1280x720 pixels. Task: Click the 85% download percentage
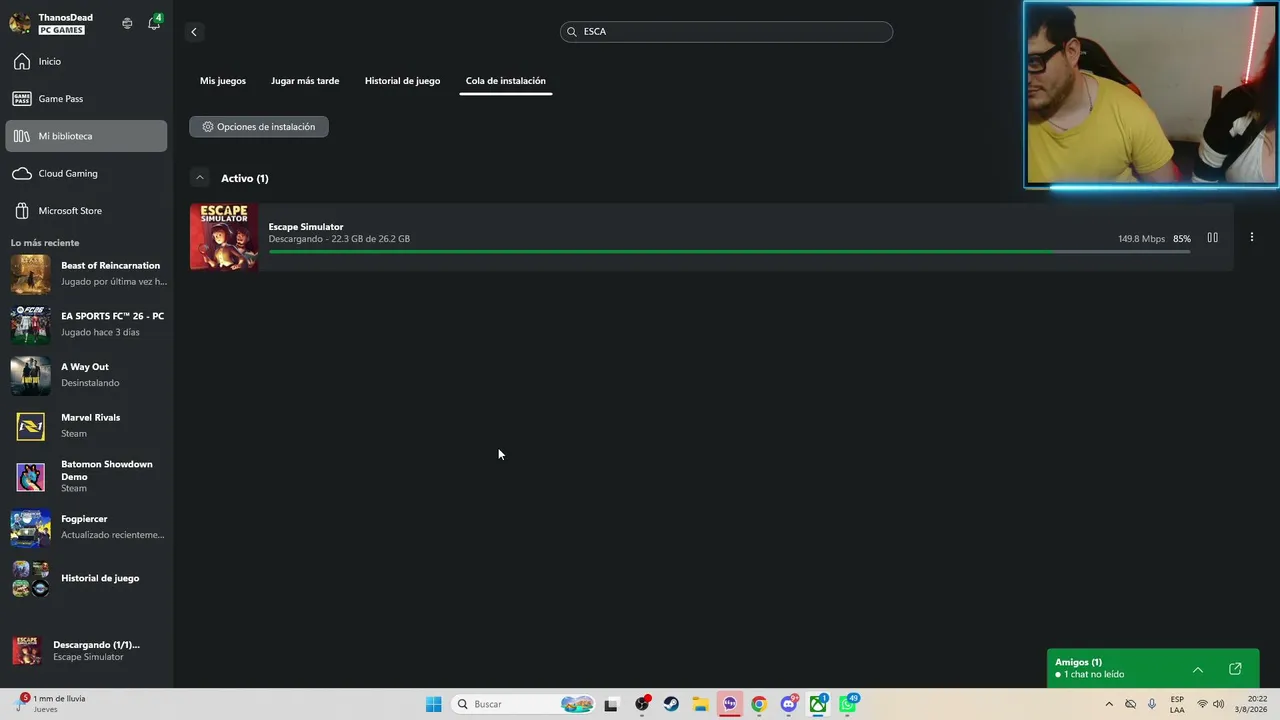[1182, 239]
